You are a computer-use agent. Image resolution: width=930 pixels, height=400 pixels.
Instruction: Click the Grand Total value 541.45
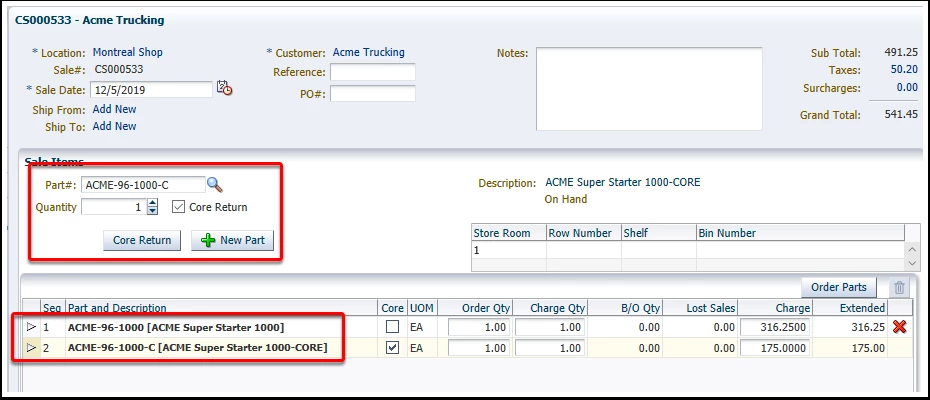click(x=901, y=114)
